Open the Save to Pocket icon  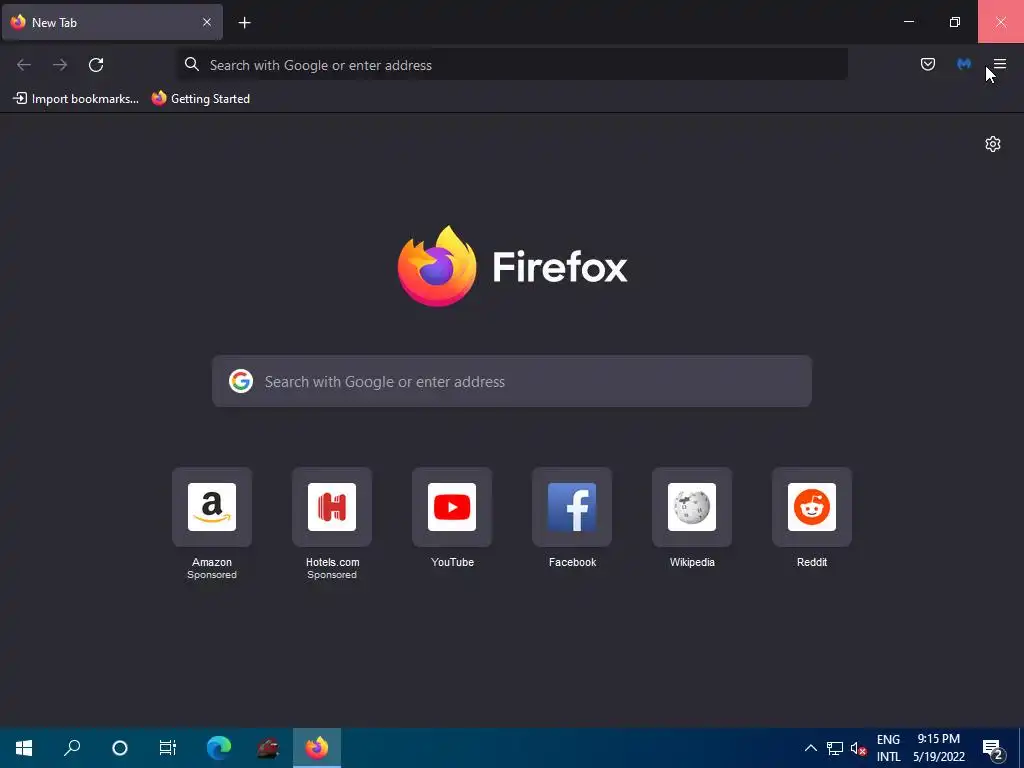point(927,64)
